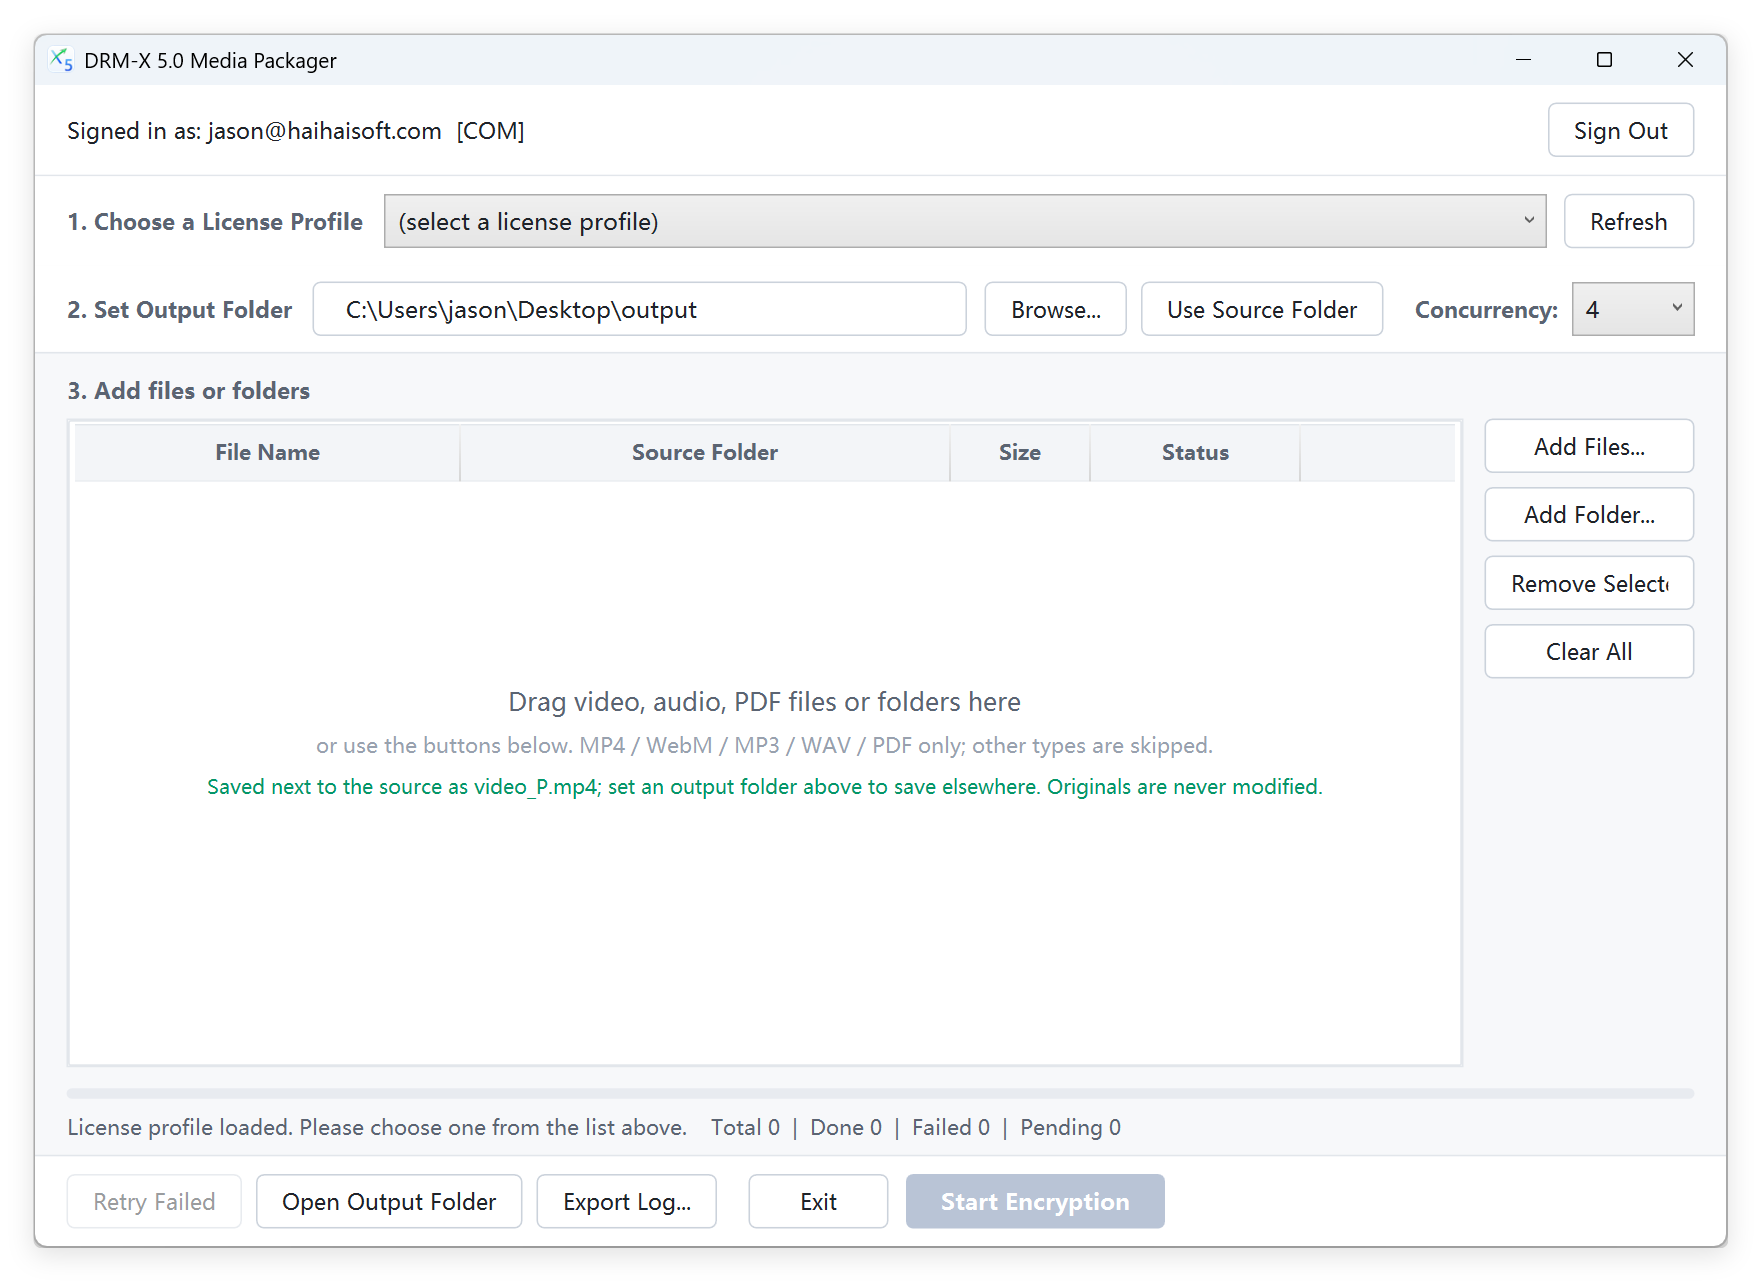Refresh the license profile list
Image resolution: width=1761 pixels, height=1281 pixels.
(x=1628, y=221)
